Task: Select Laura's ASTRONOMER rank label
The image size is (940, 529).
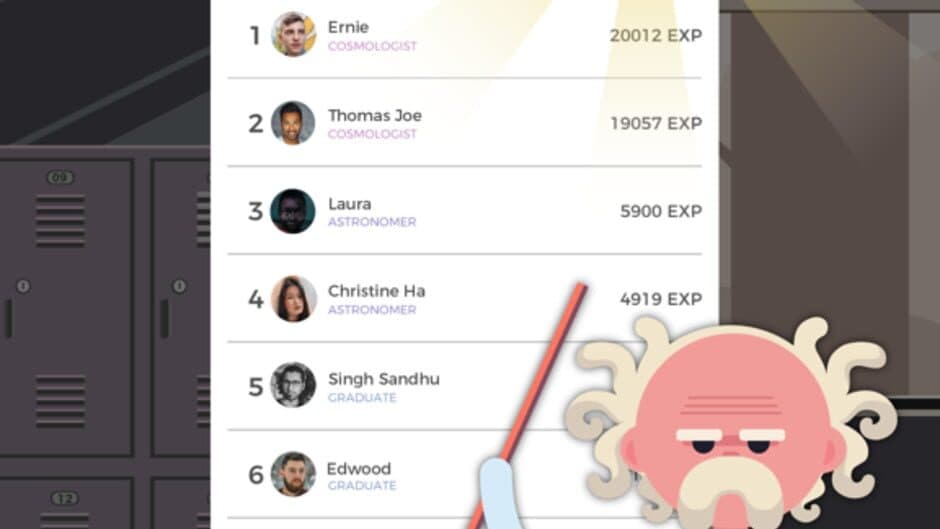Action: tap(372, 222)
